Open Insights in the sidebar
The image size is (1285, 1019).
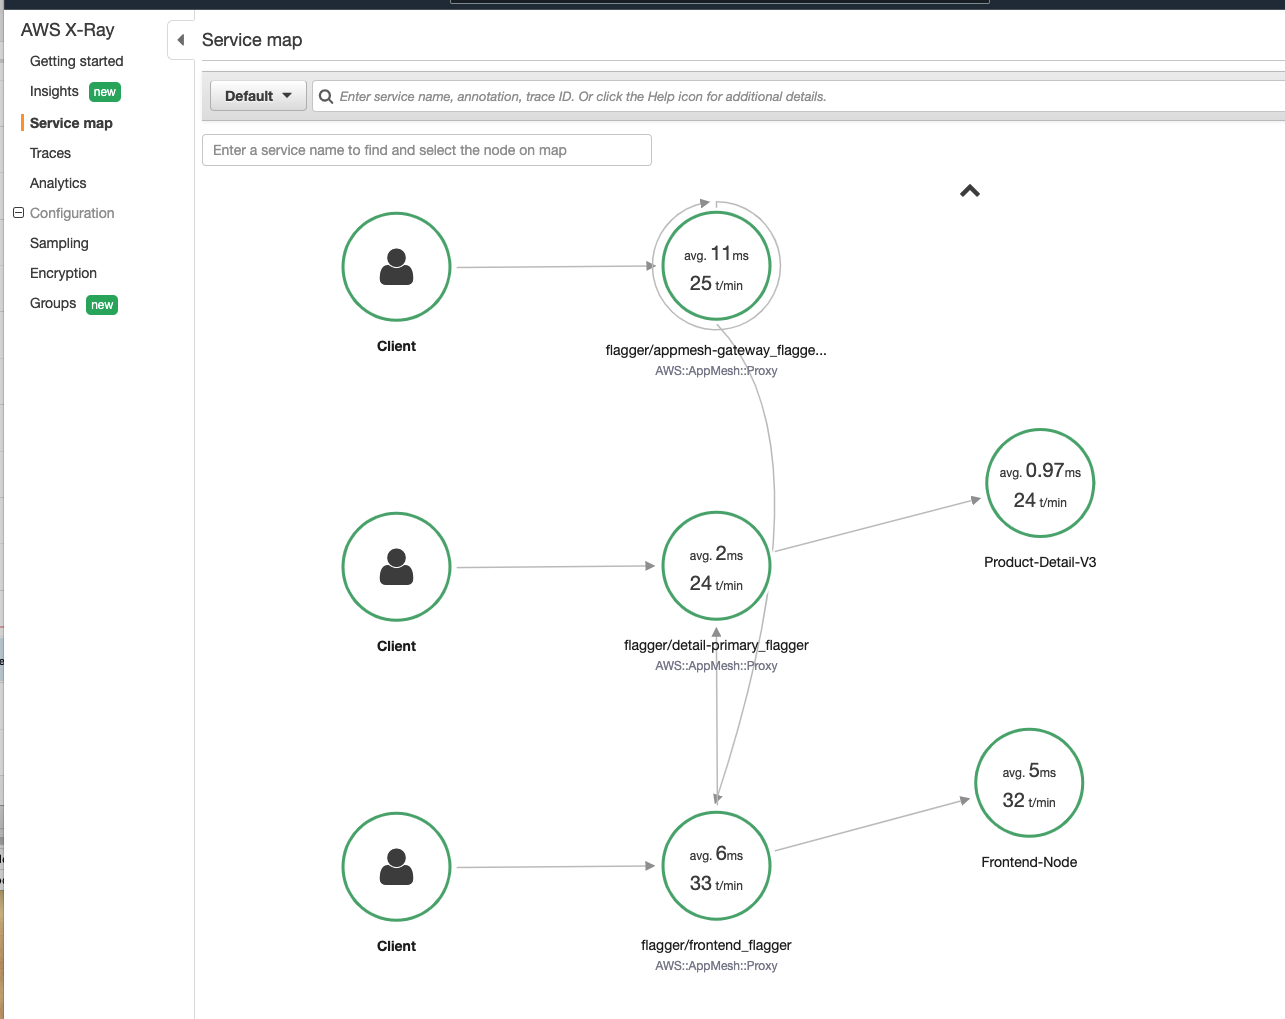click(x=54, y=91)
